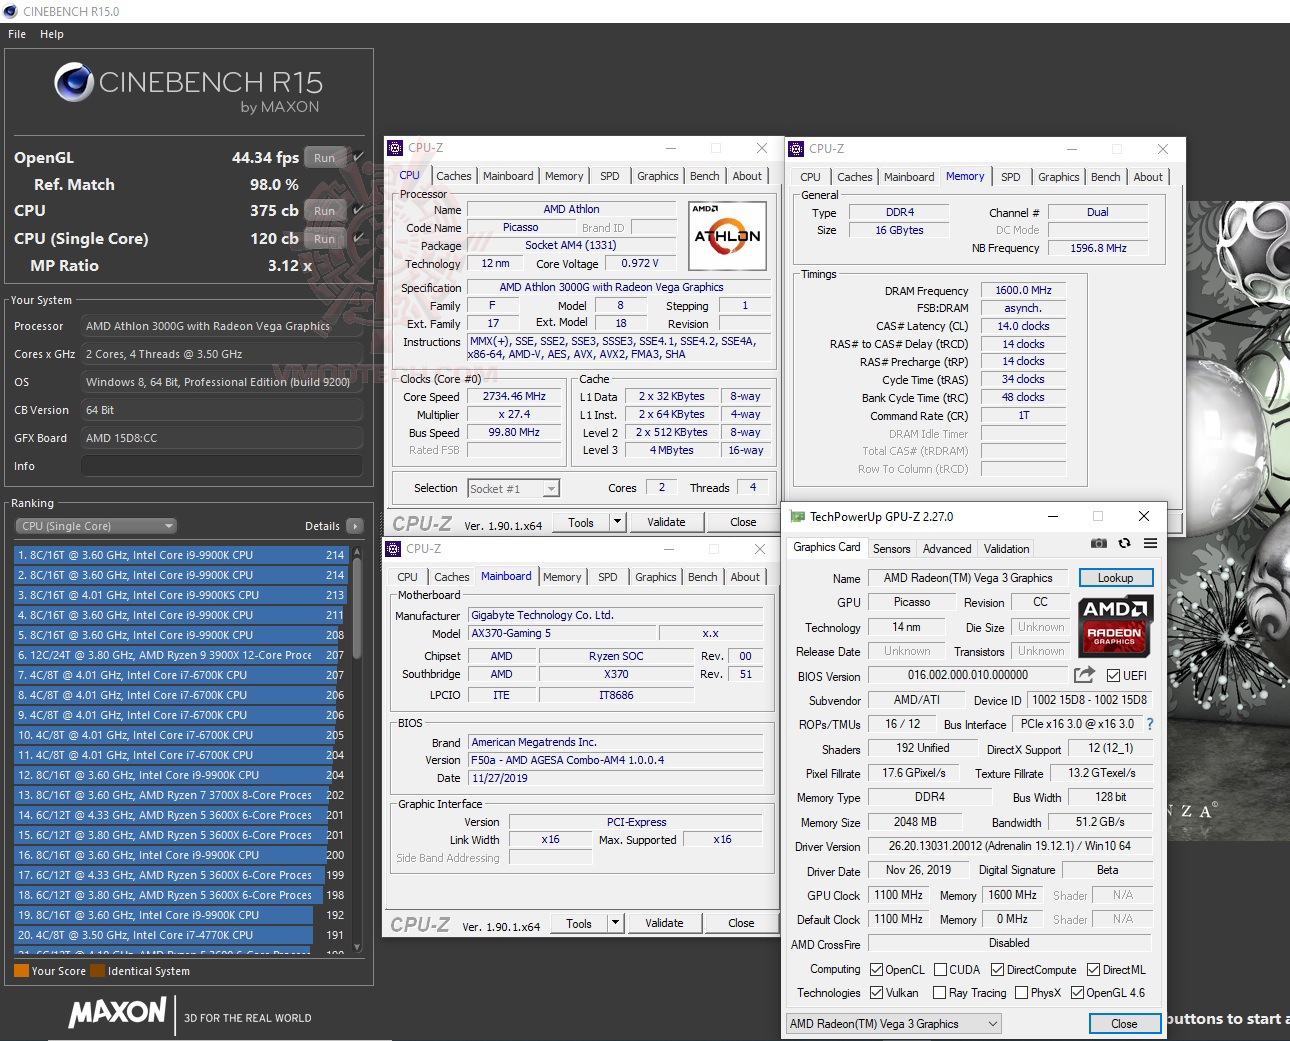The height and width of the screenshot is (1041, 1290).
Task: Enable the Ray Tracing checkbox
Action: tap(939, 993)
